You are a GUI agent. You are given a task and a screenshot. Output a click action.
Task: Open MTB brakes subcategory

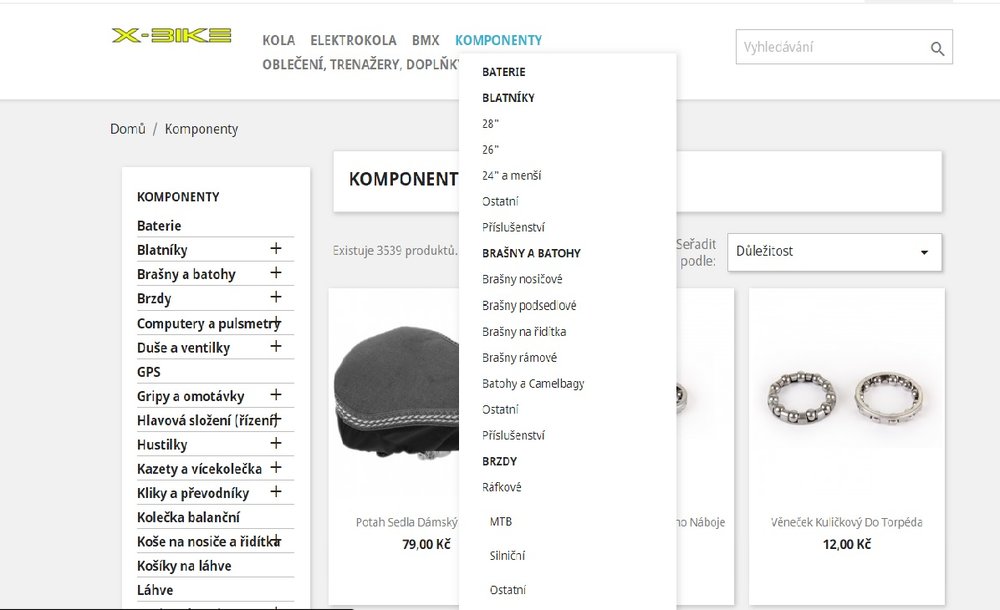click(x=501, y=522)
